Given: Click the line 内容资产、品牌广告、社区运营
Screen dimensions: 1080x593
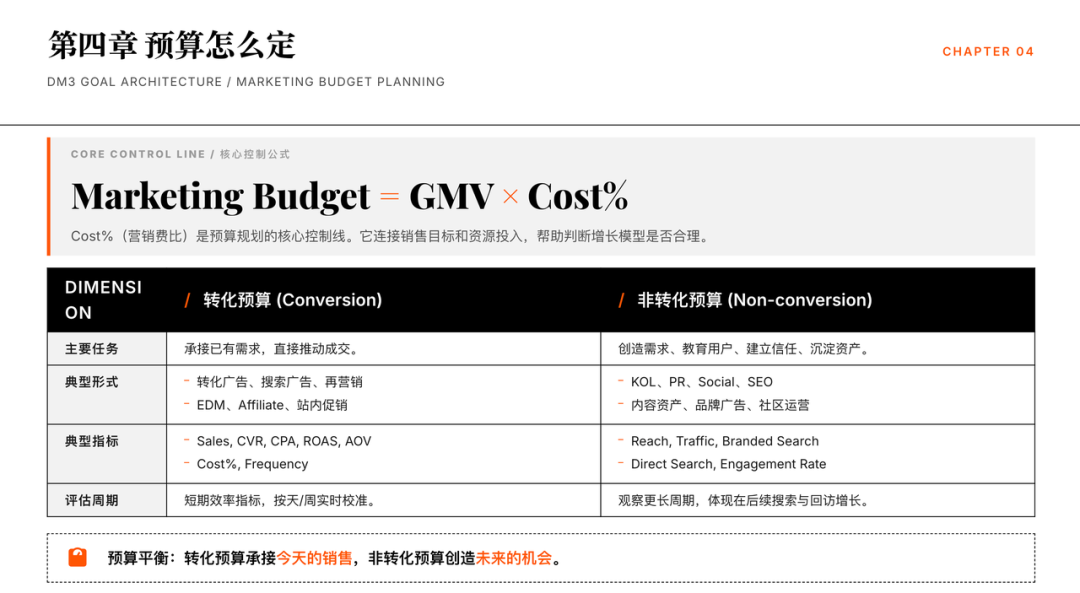Looking at the screenshot, I should coord(720,406).
